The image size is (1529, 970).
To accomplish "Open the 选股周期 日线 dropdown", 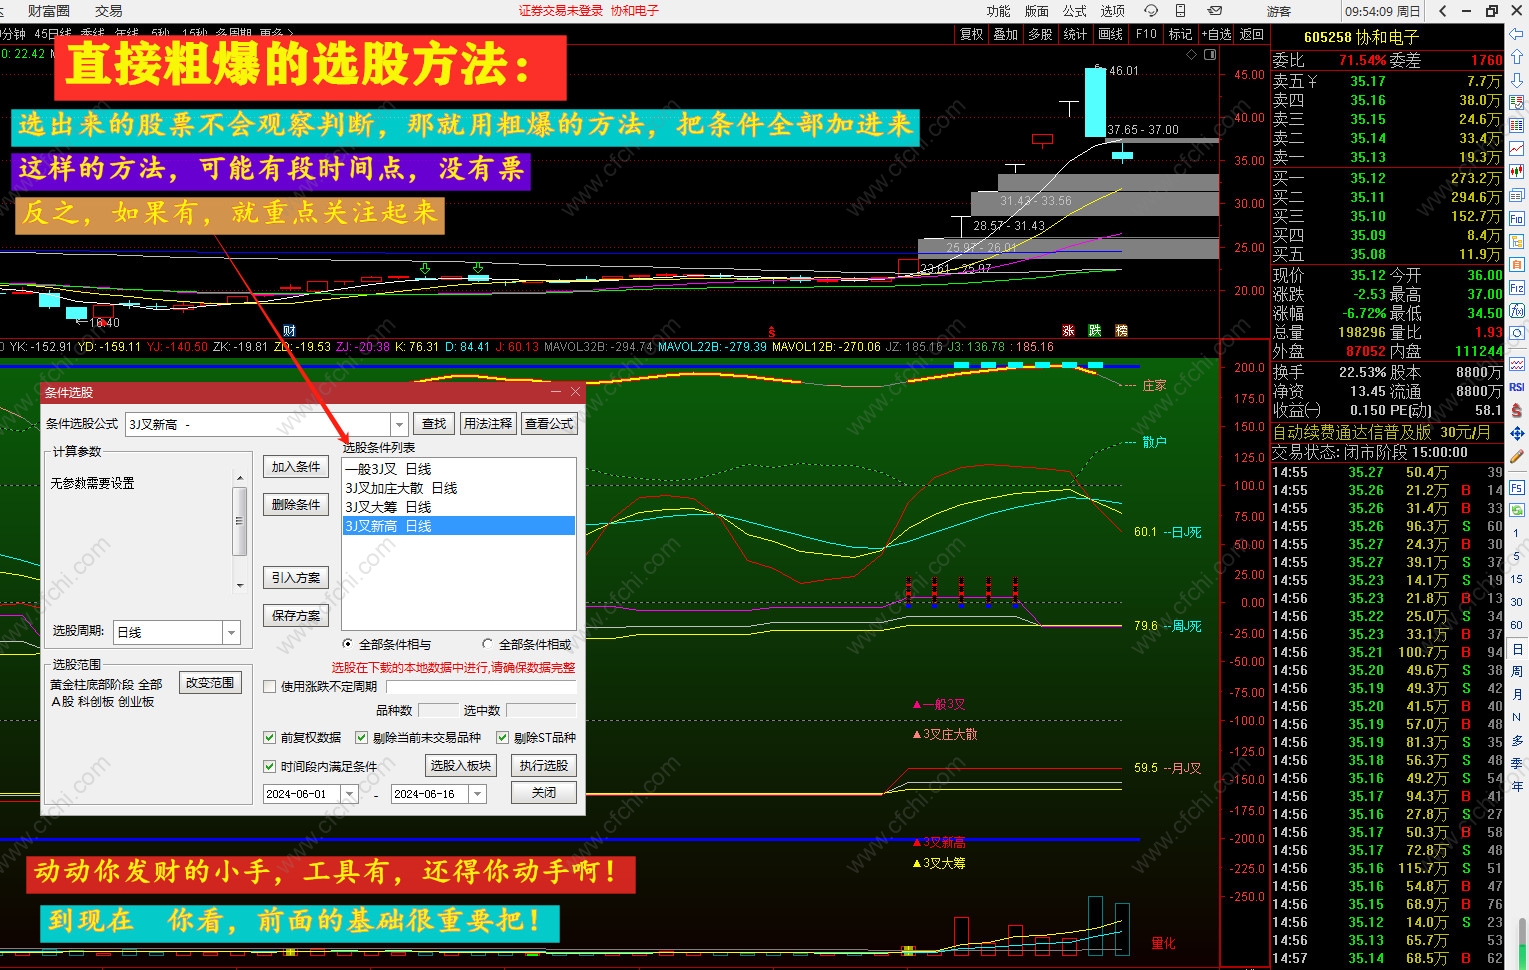I will (x=232, y=632).
